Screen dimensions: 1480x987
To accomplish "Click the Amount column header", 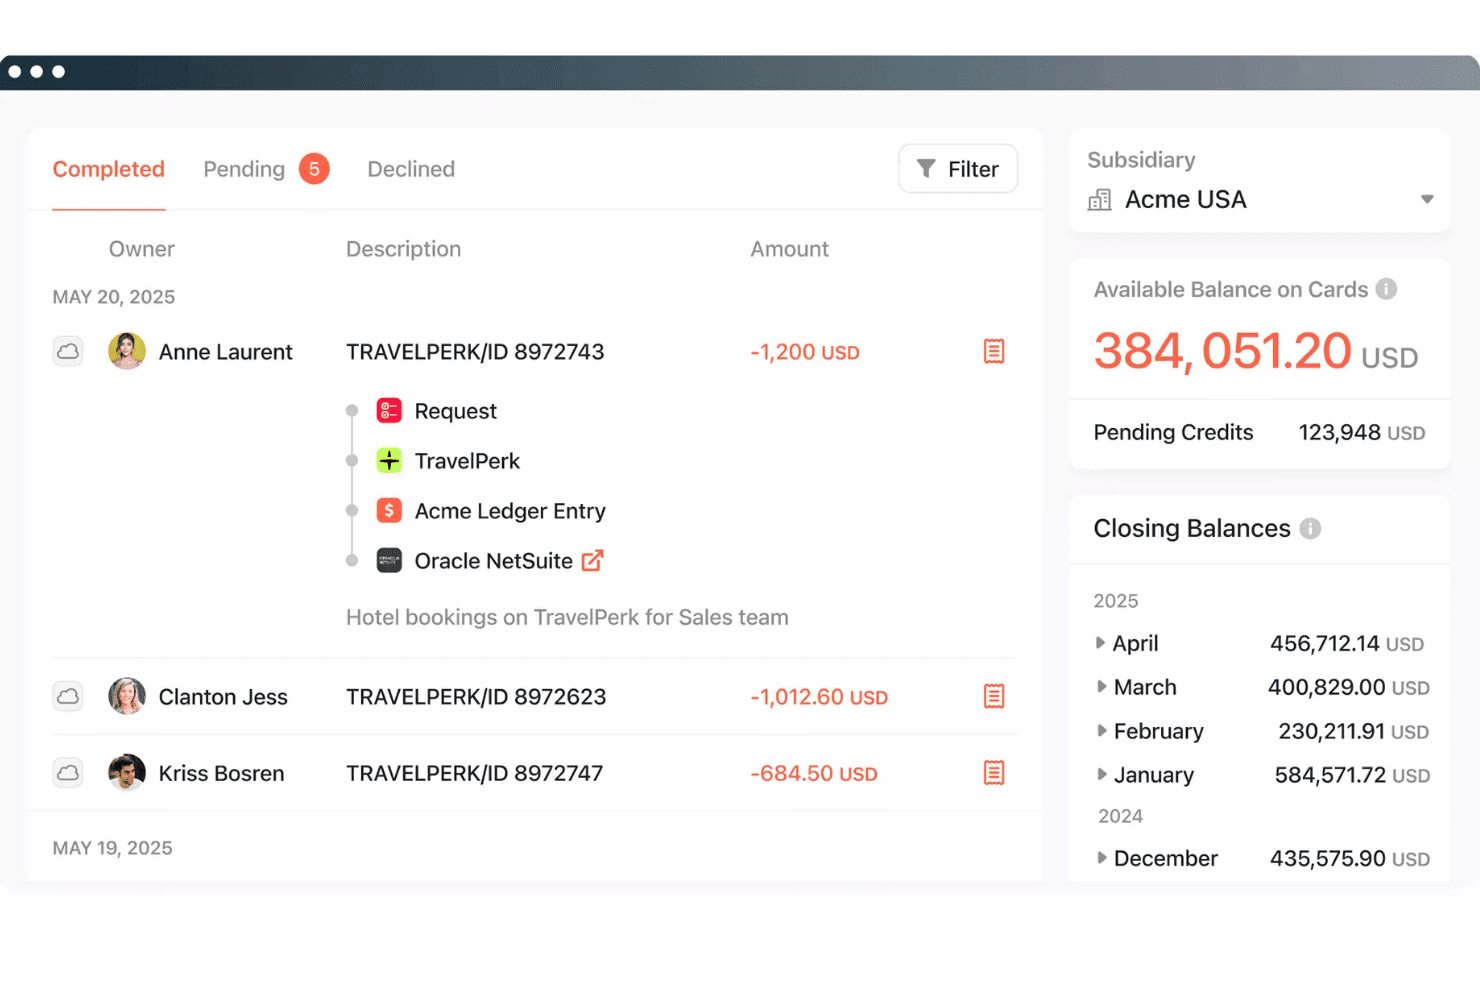I will (790, 249).
